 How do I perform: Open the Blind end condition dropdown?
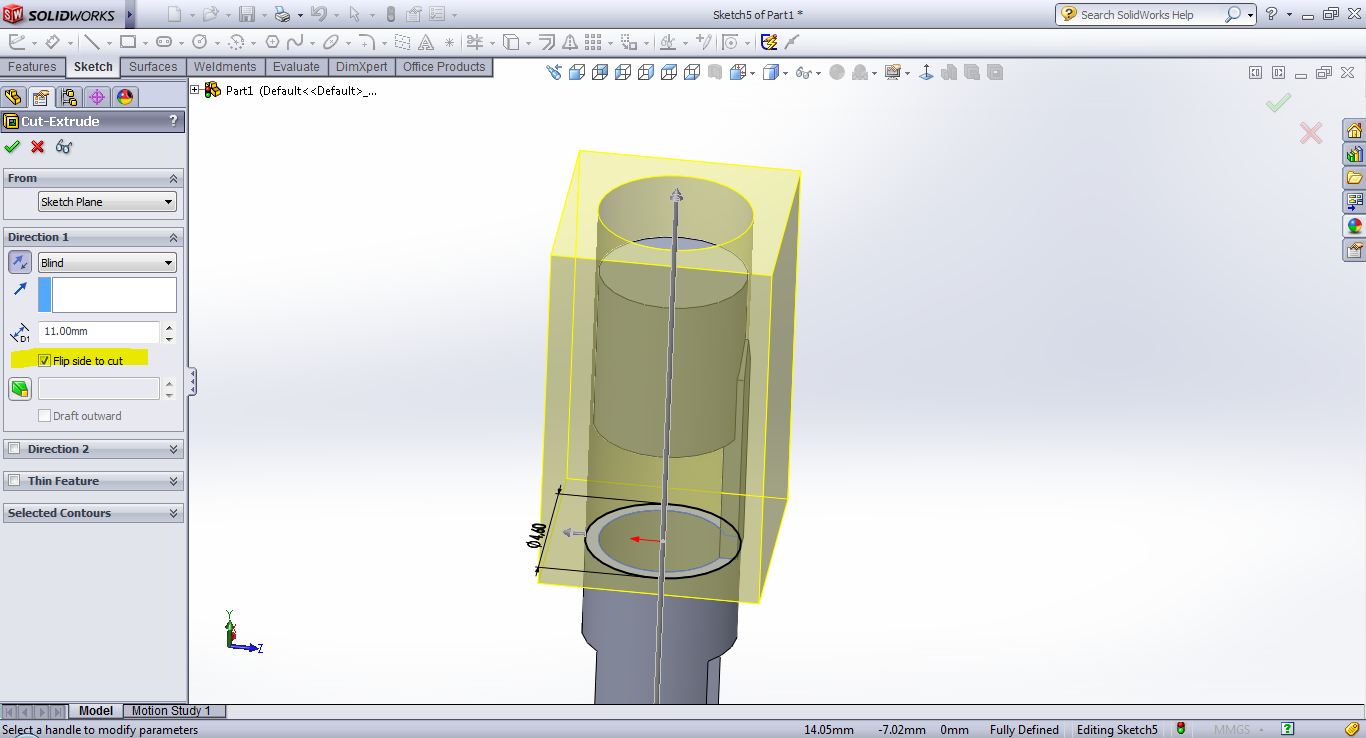click(107, 263)
